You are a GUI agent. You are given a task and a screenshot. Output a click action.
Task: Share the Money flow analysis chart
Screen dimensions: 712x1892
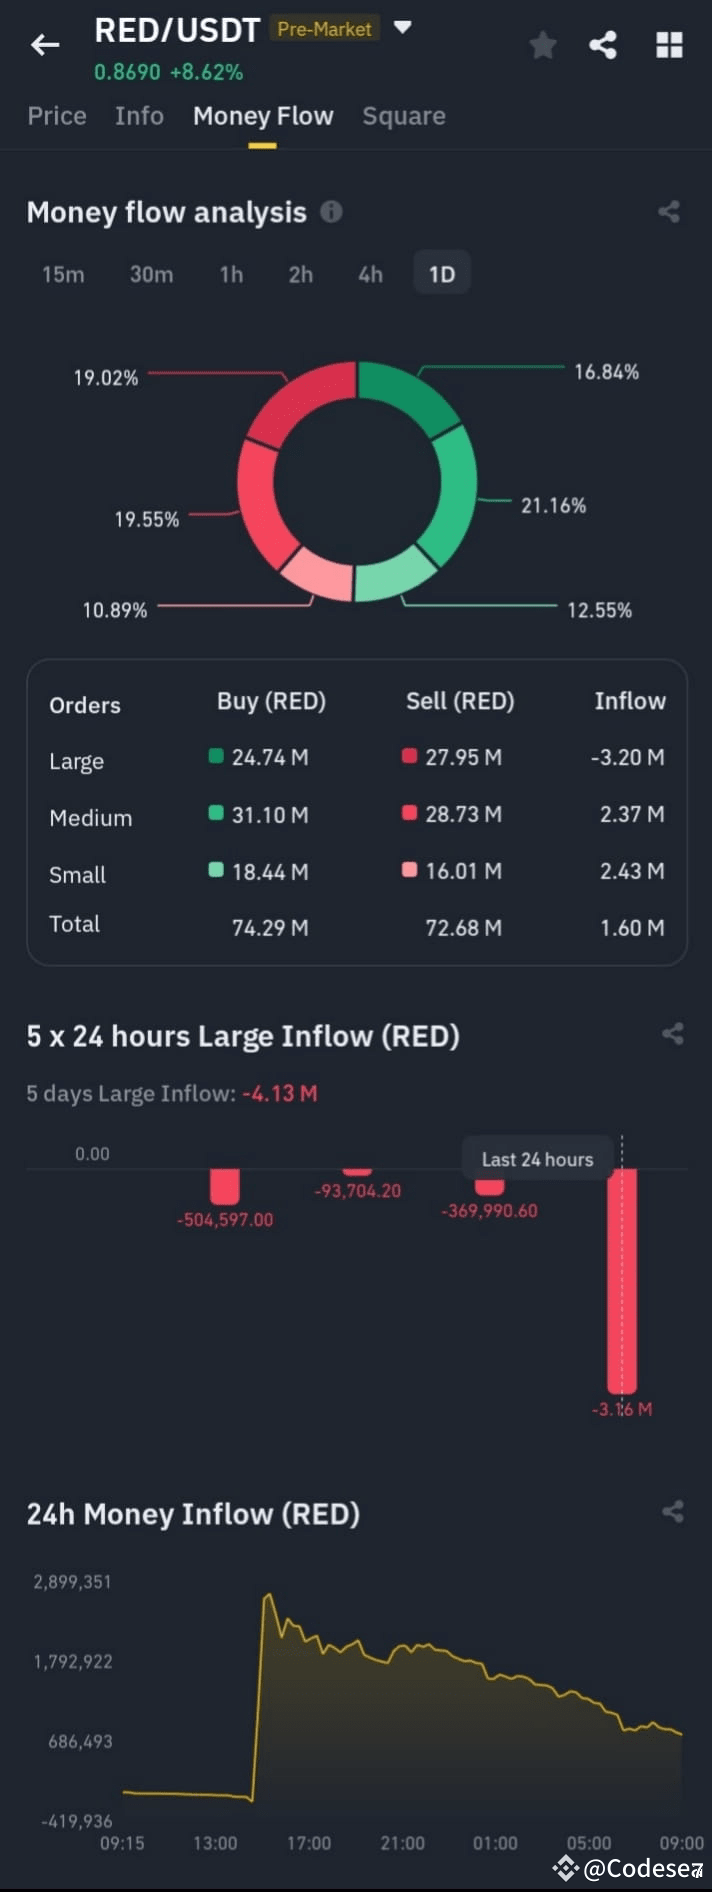668,211
